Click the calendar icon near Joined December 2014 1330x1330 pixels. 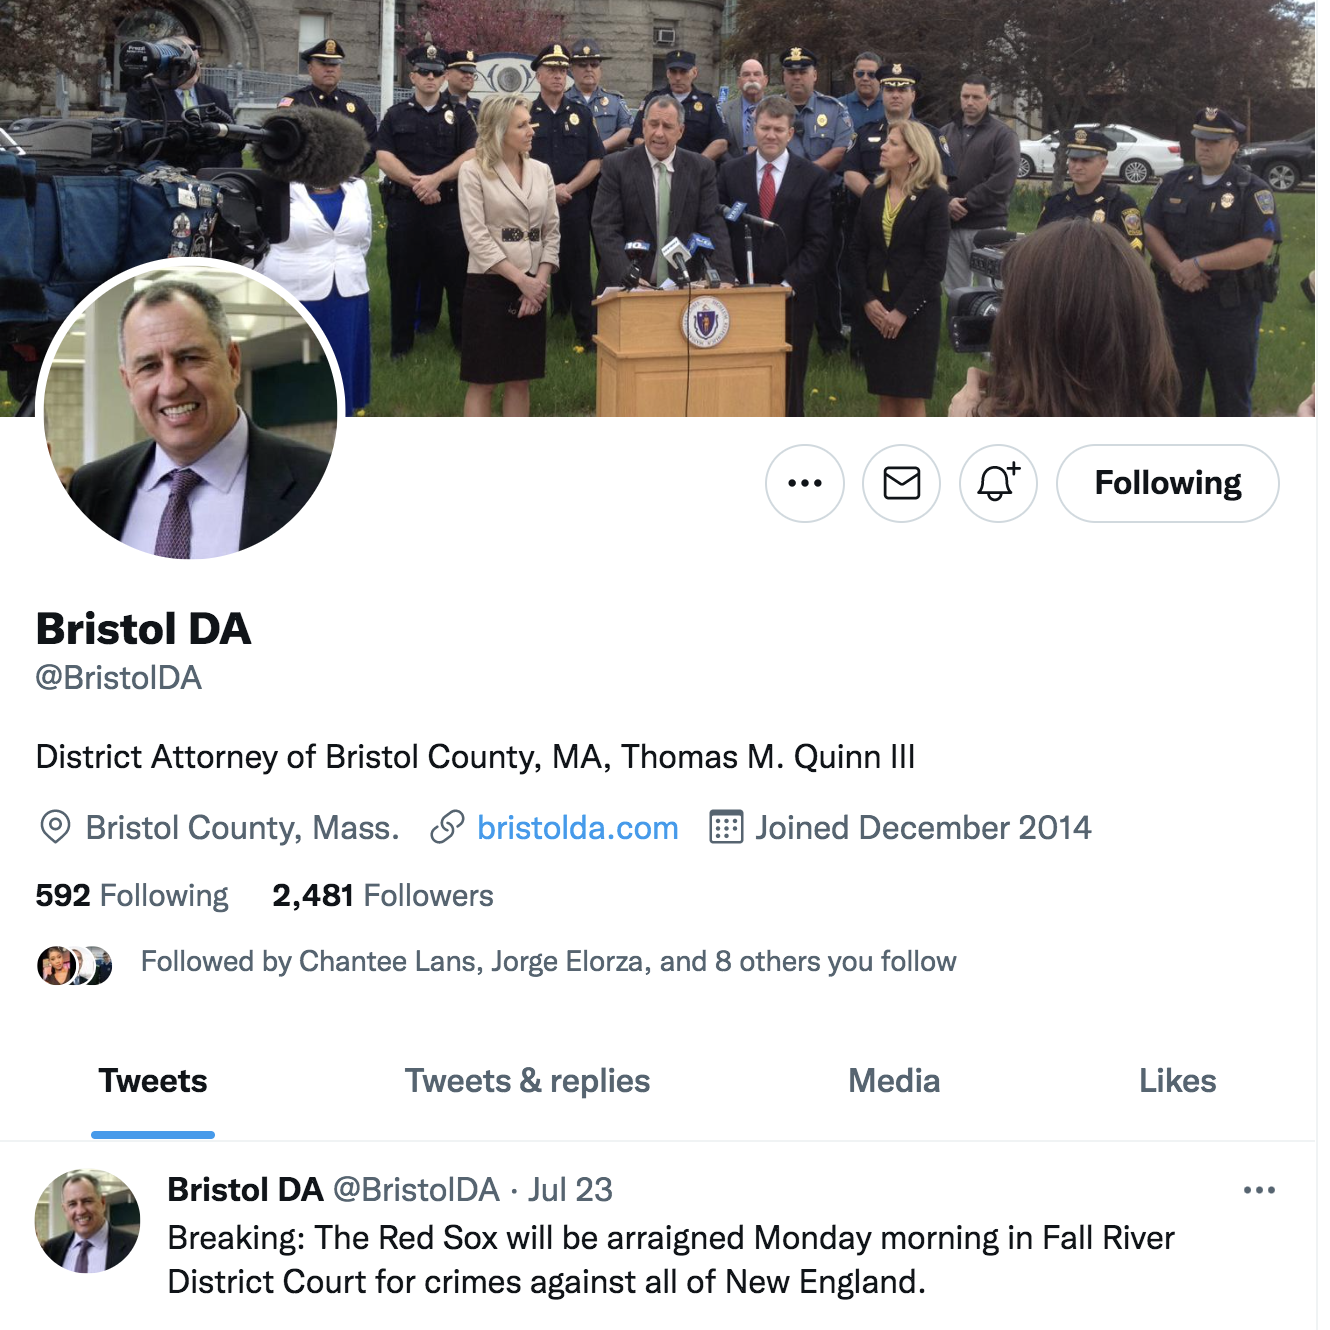pyautogui.click(x=726, y=828)
